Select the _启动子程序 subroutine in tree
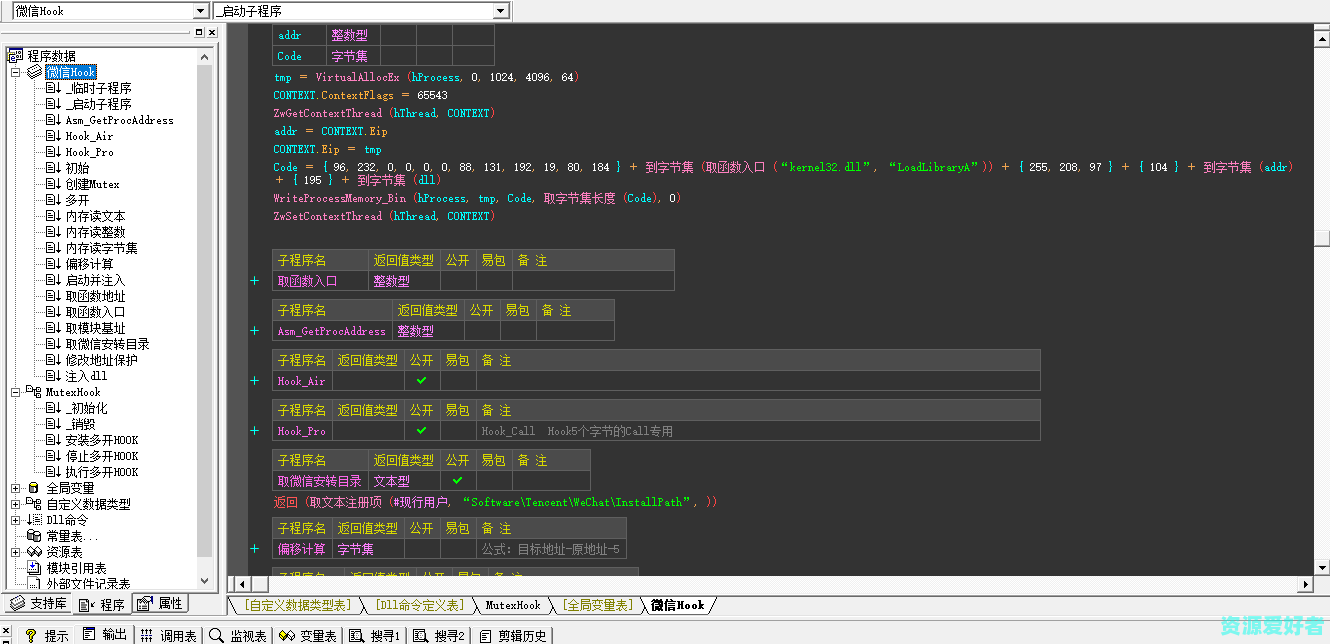The width and height of the screenshot is (1330, 644). 98,104
